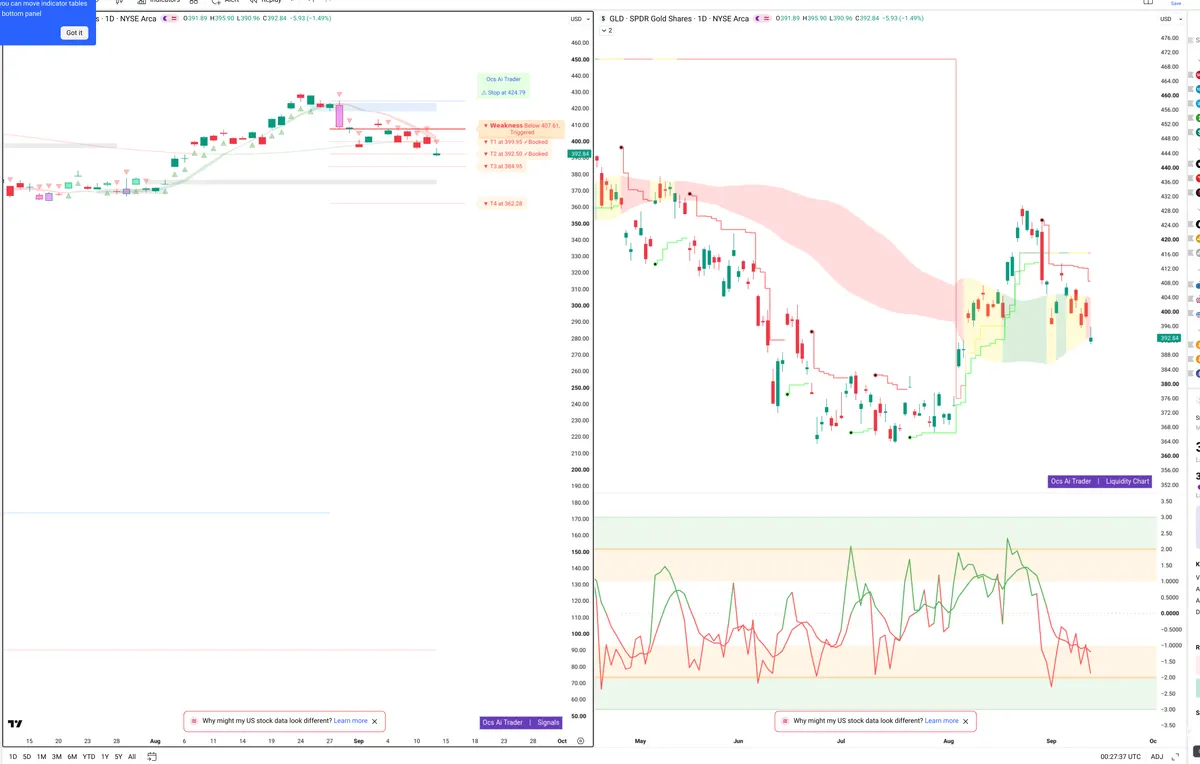1200x764 pixels.
Task: Click the Ocs Ai Trader label above Stop
Action: pos(503,79)
